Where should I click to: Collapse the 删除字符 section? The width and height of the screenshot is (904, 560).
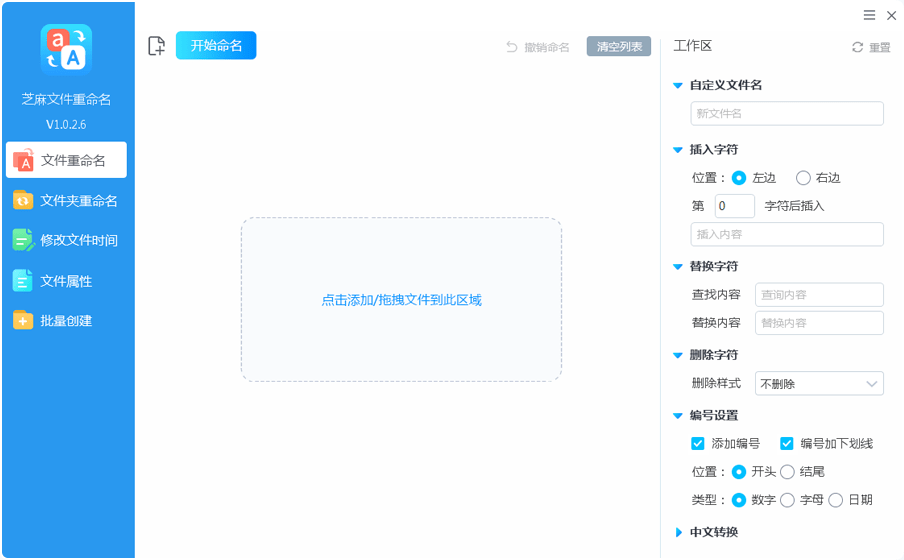point(678,355)
